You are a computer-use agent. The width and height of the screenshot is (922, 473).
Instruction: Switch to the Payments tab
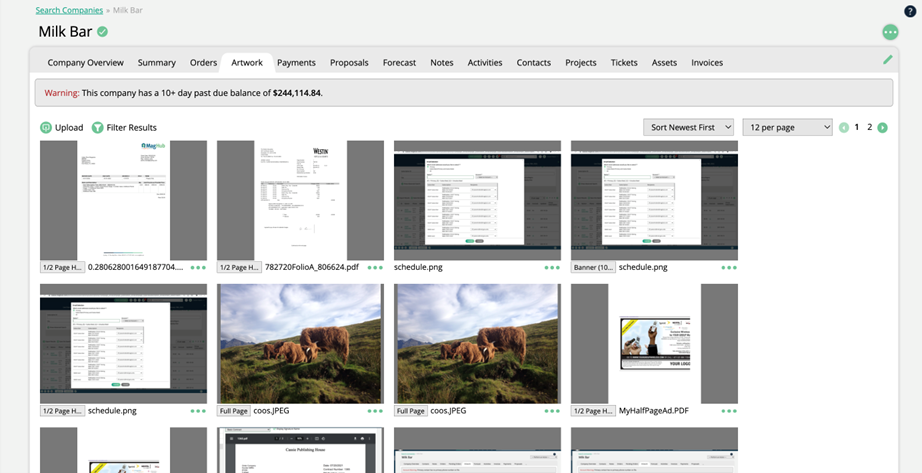point(296,62)
